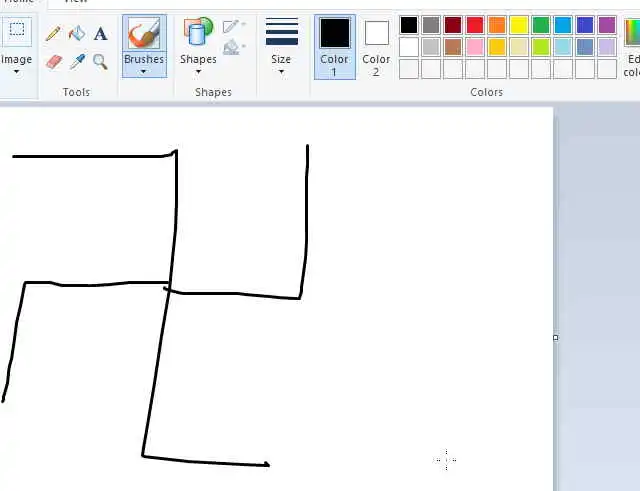Open the Image dropdown arrow
The width and height of the screenshot is (640, 491).
17,72
